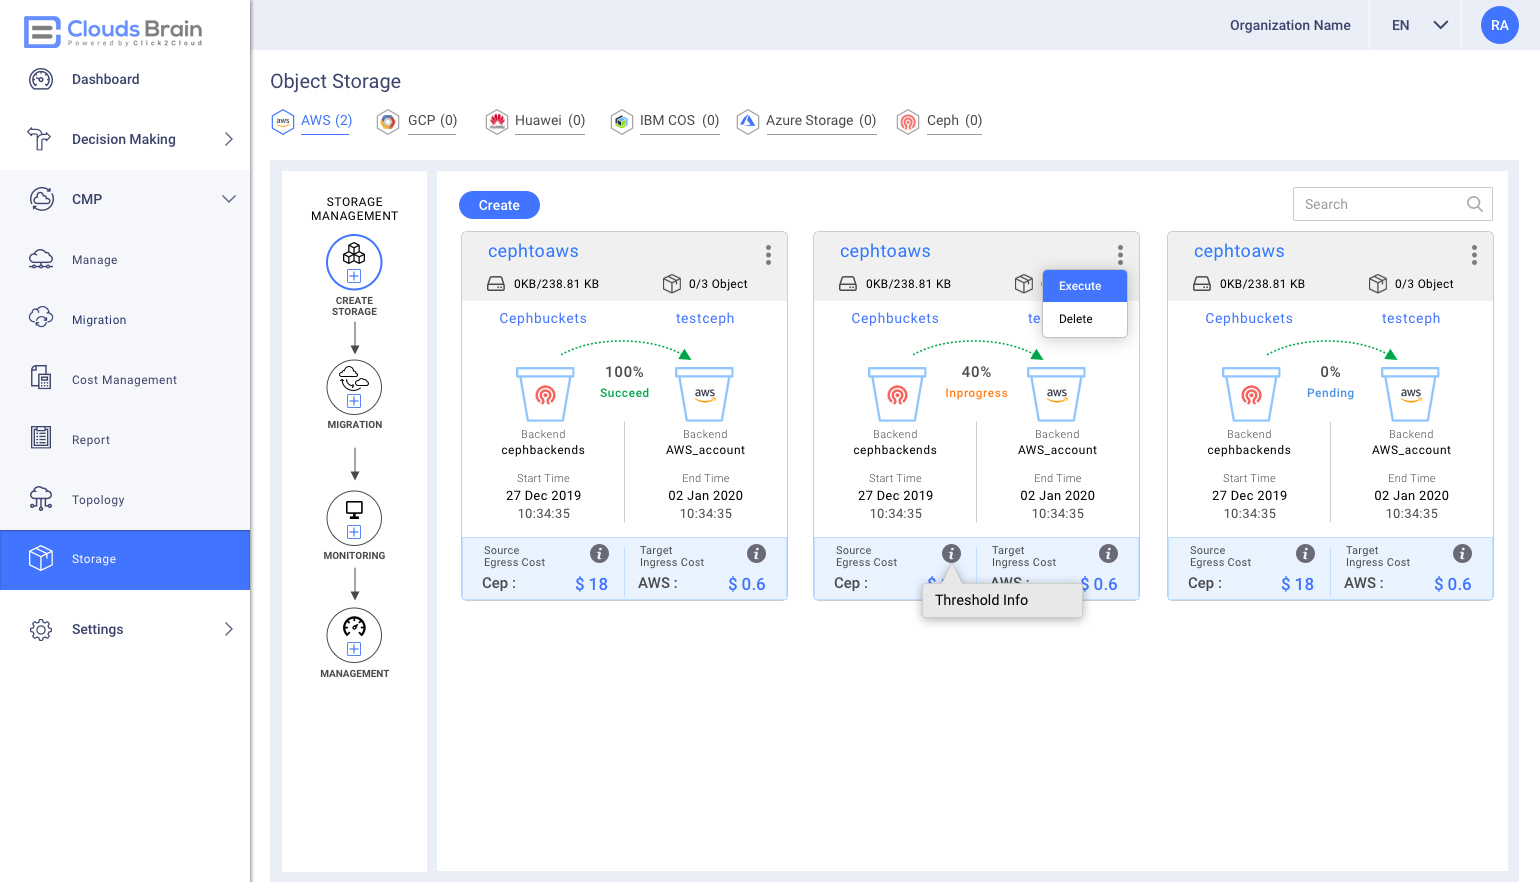Screen dimensions: 1540x882
Task: Click the 100% Succeed progress indicator
Action: coord(624,381)
